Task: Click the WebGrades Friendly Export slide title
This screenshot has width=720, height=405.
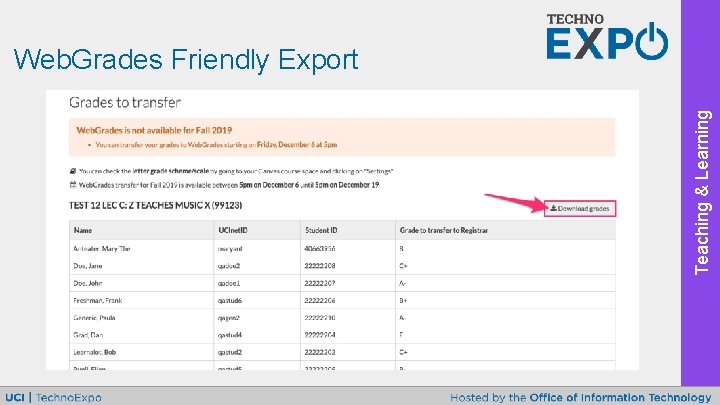Action: click(x=186, y=59)
